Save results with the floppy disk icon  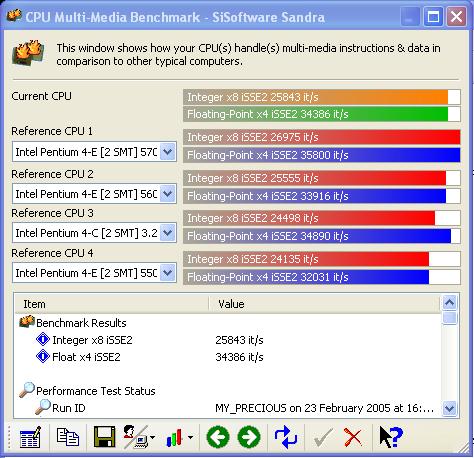coord(104,437)
